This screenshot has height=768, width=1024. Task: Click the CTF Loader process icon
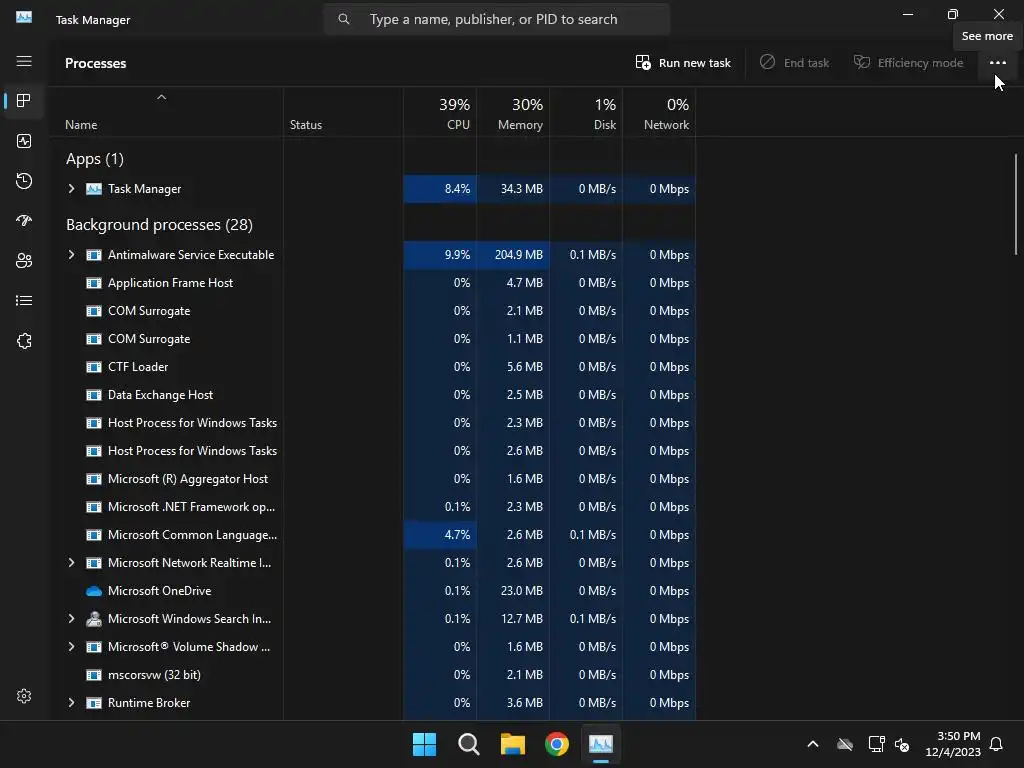coord(94,367)
